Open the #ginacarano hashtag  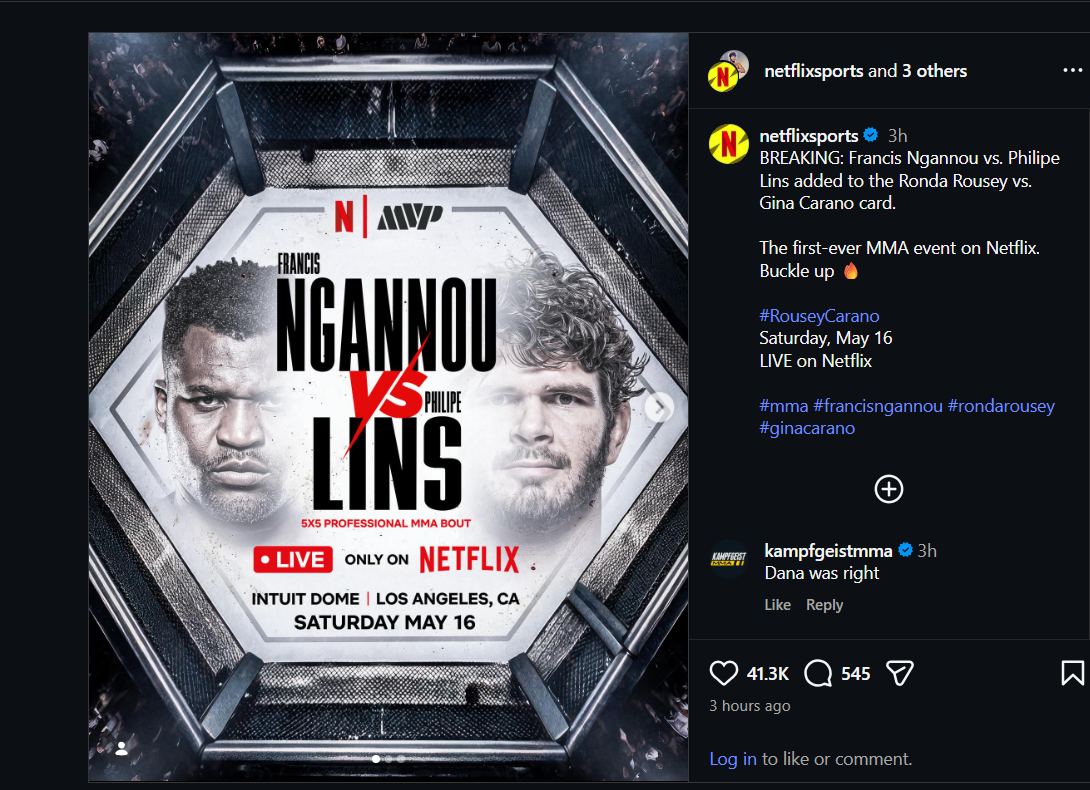[x=807, y=428]
